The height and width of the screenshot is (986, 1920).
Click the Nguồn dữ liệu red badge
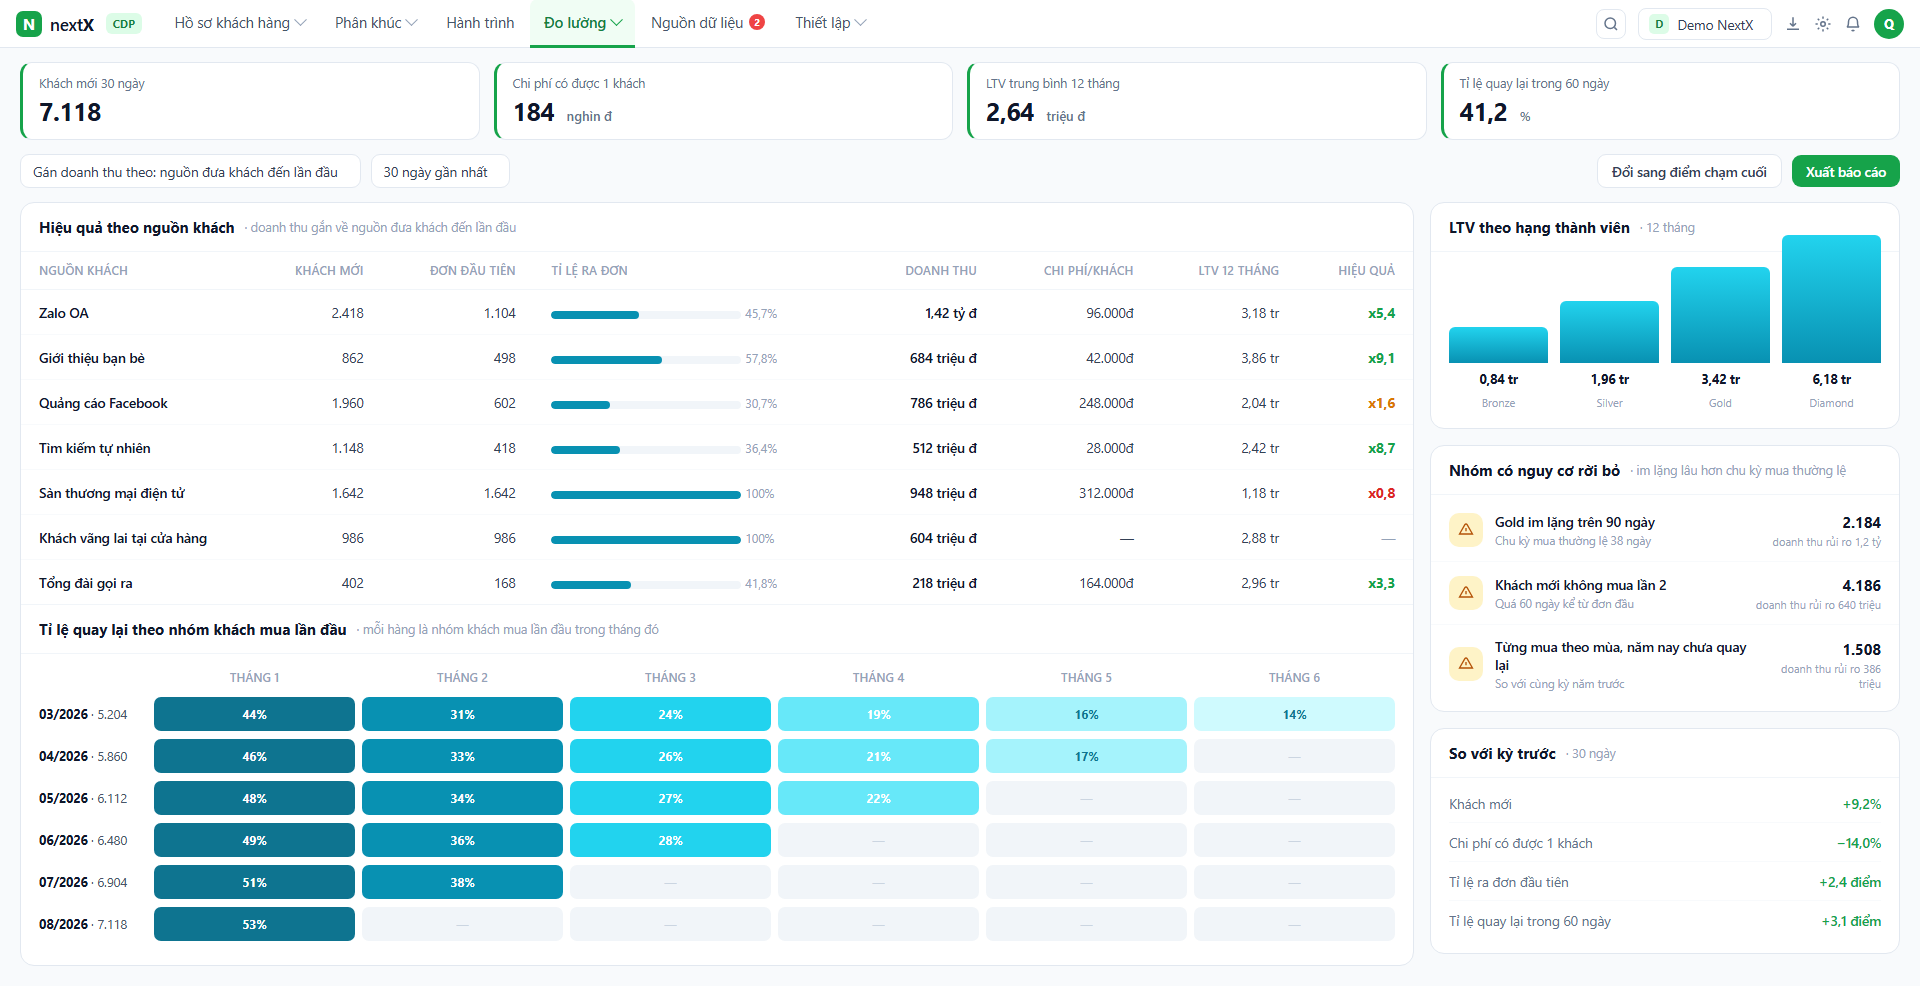coord(757,22)
